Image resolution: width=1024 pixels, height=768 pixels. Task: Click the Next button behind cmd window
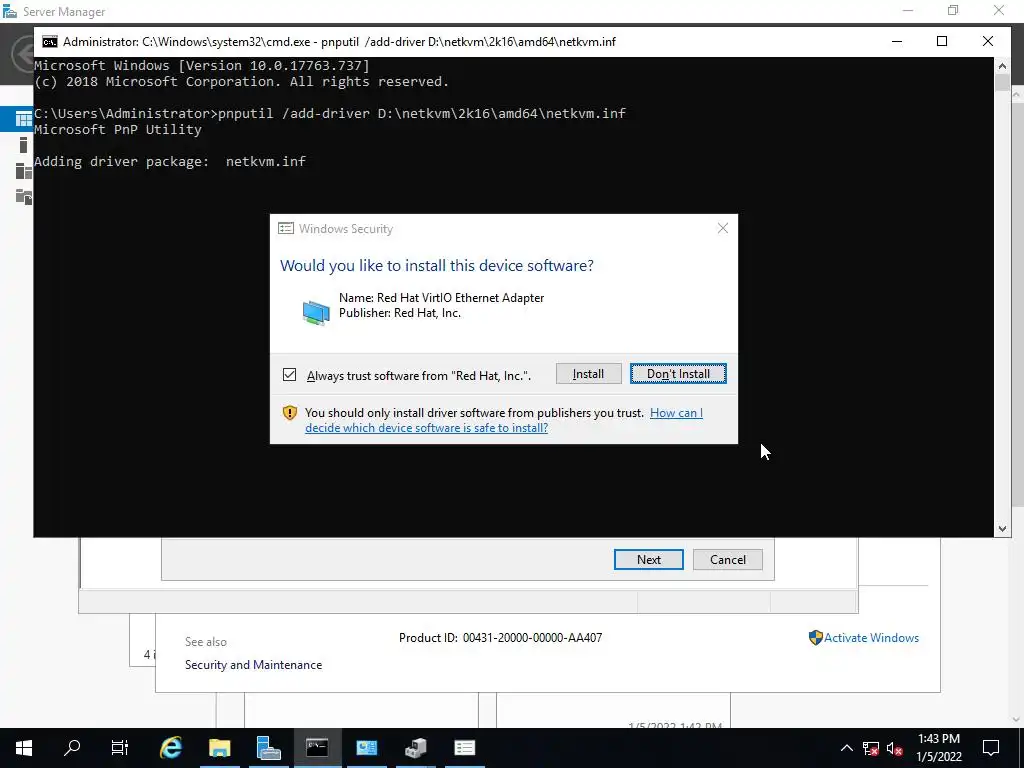(x=648, y=560)
